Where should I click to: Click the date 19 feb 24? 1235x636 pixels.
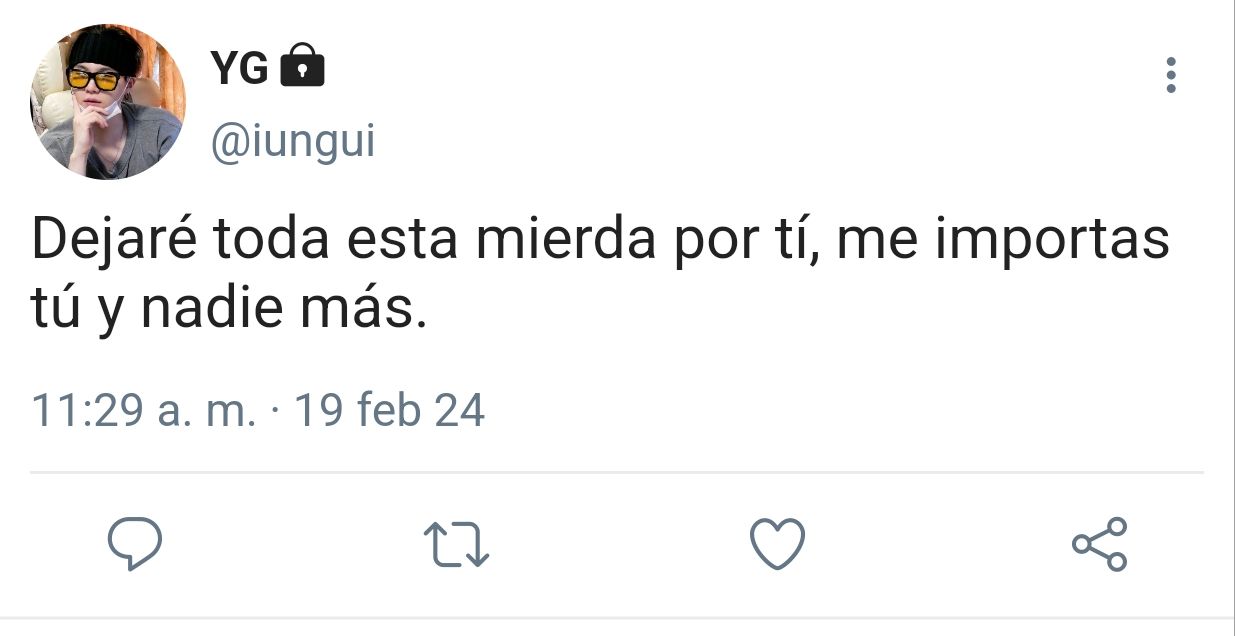coord(390,410)
